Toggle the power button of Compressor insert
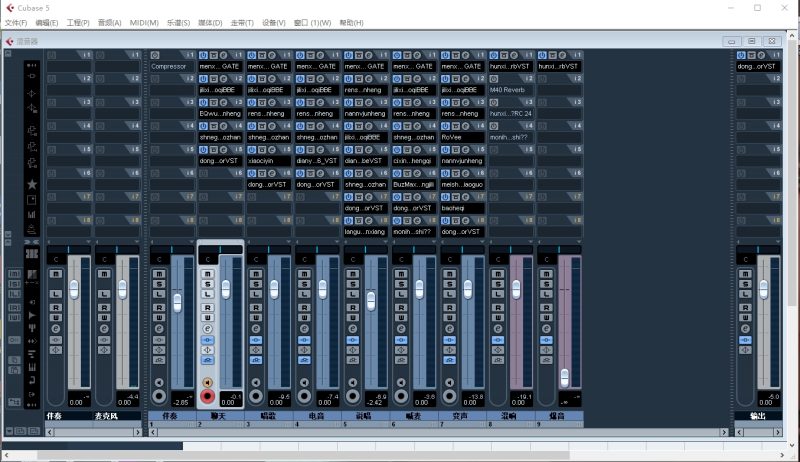This screenshot has width=800, height=462. click(155, 55)
